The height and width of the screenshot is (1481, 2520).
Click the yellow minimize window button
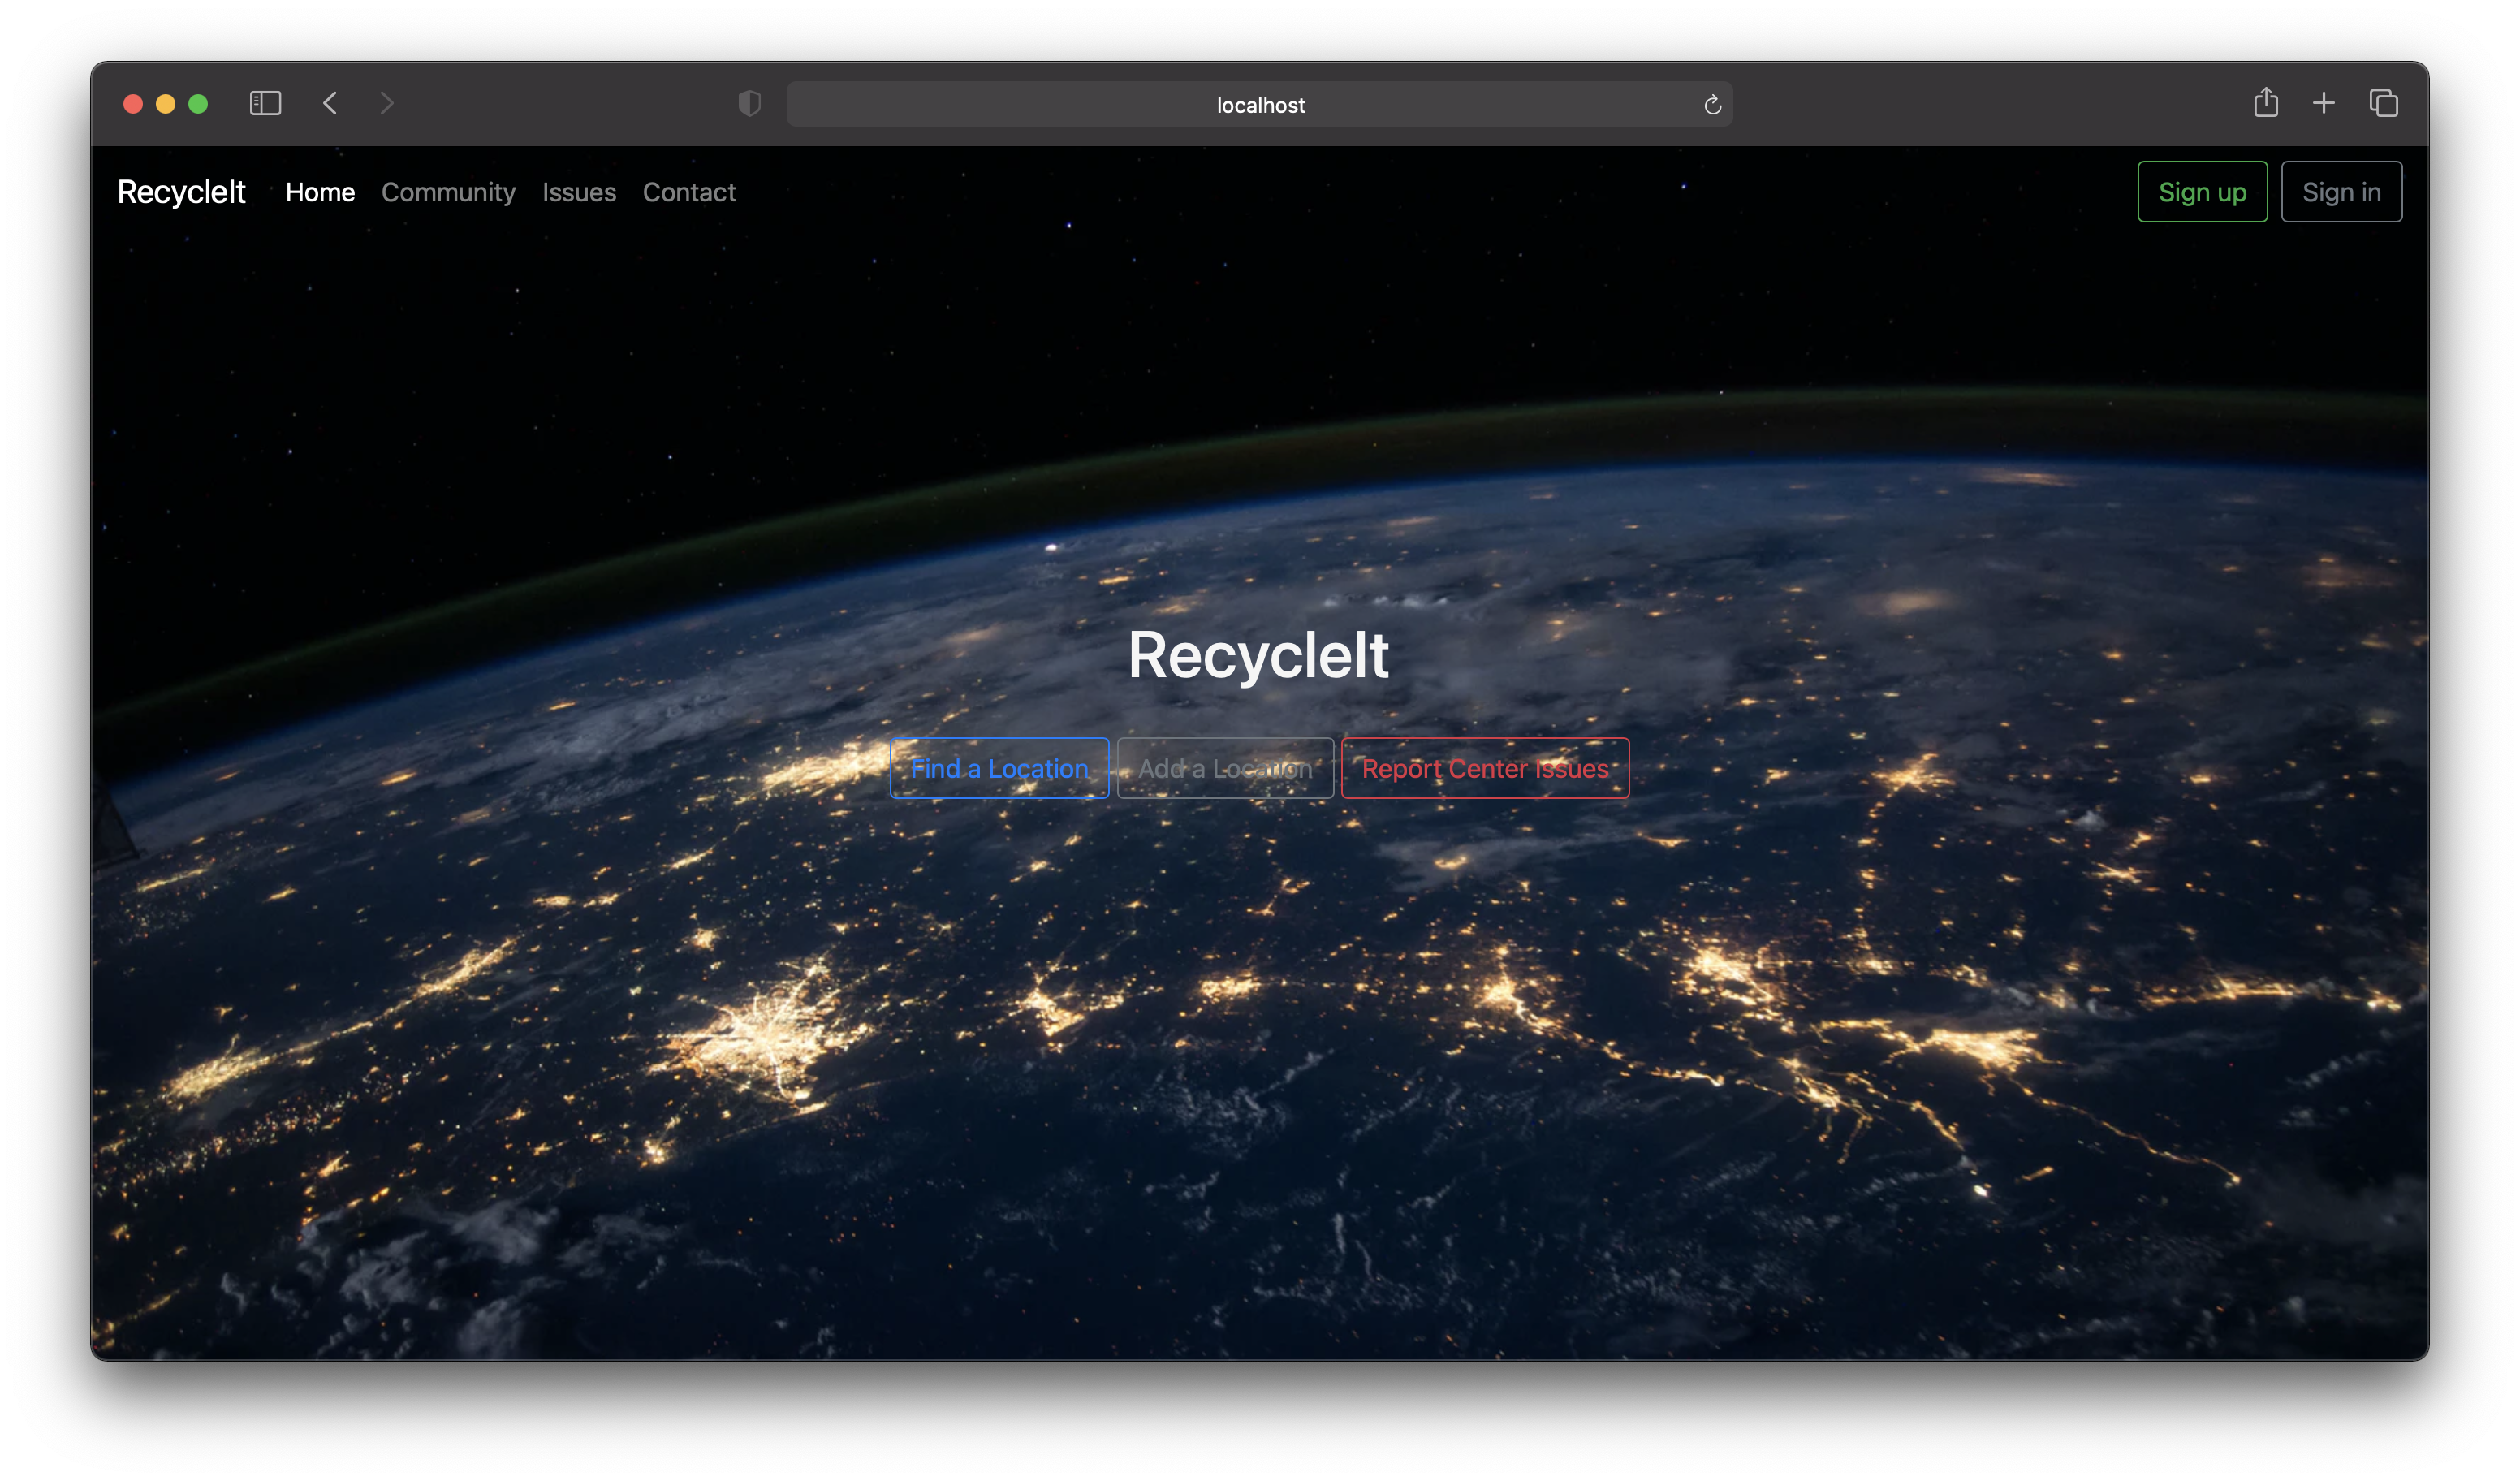(x=166, y=104)
